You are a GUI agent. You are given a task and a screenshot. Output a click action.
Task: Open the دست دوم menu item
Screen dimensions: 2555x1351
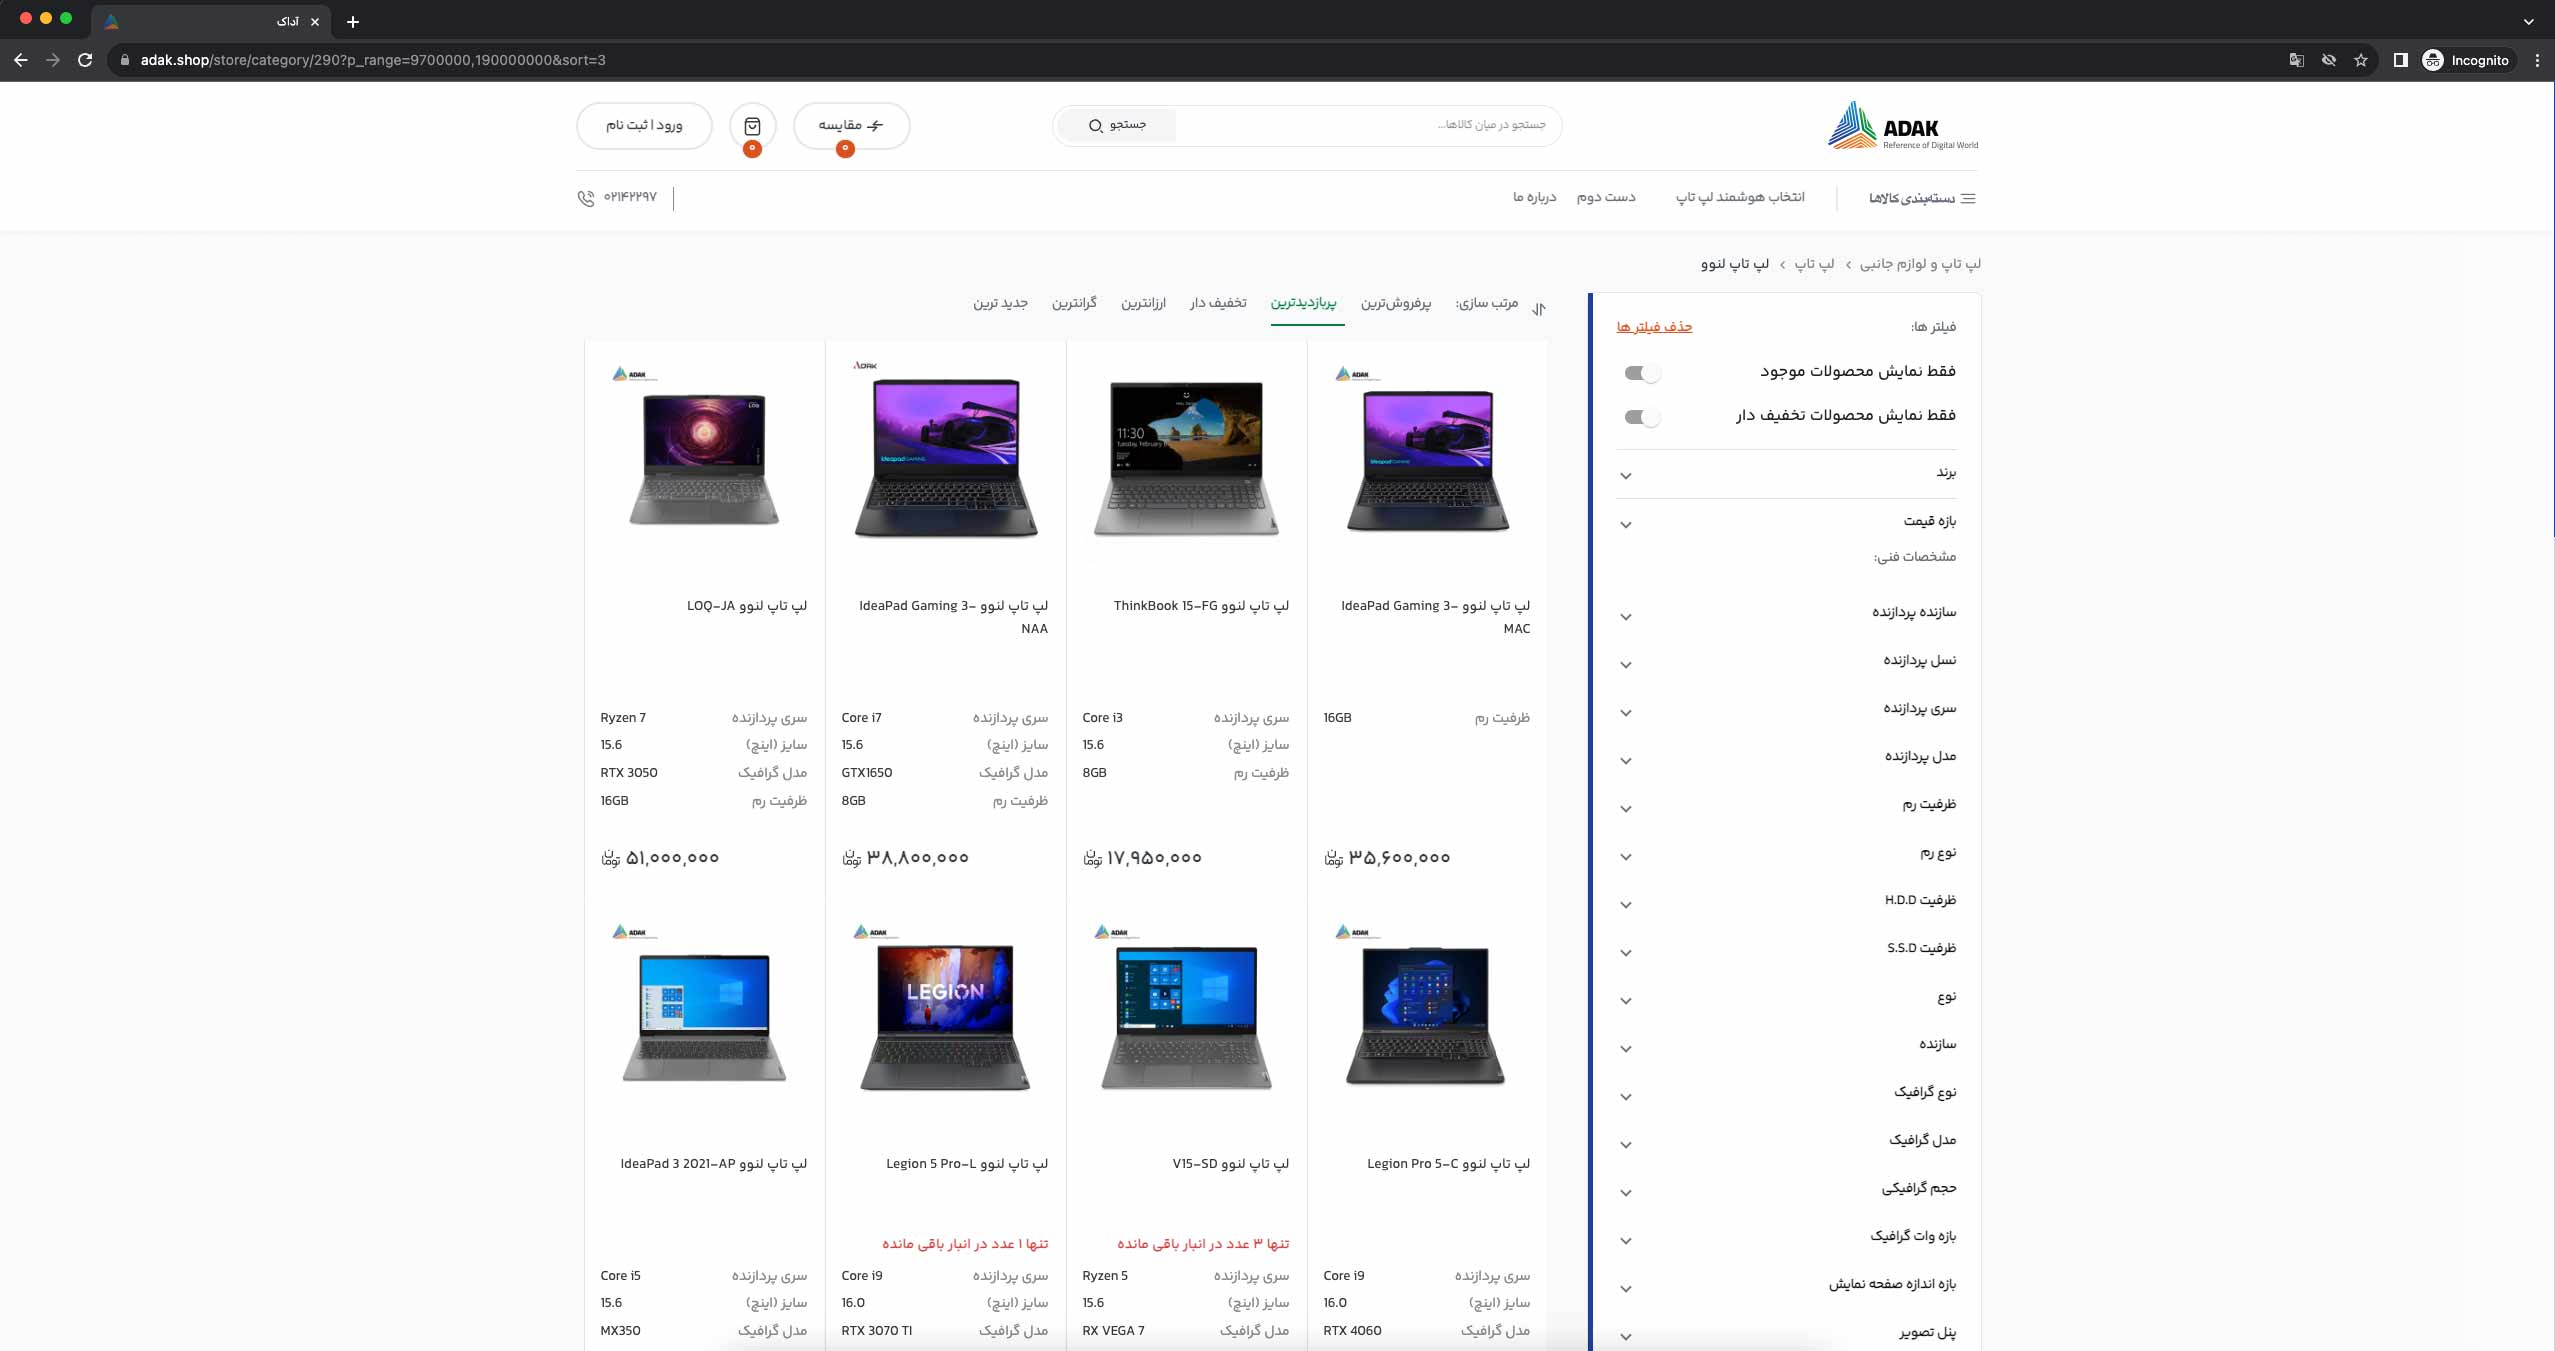click(x=1606, y=197)
